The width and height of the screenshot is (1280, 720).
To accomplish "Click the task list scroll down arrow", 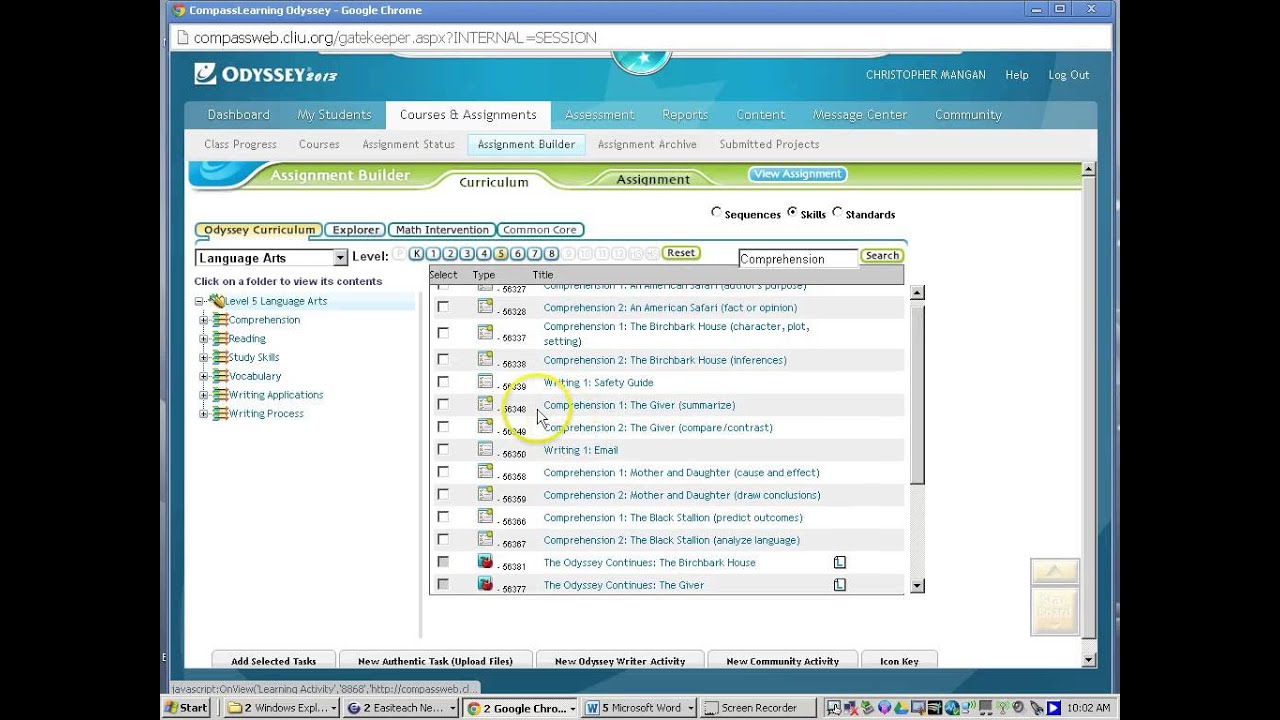I will [x=917, y=585].
